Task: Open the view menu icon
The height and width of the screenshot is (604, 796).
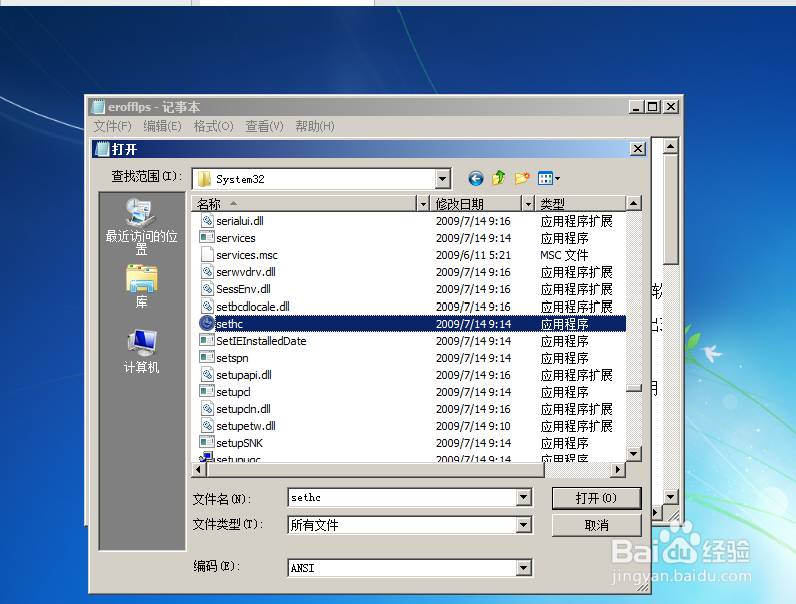Action: click(x=545, y=178)
